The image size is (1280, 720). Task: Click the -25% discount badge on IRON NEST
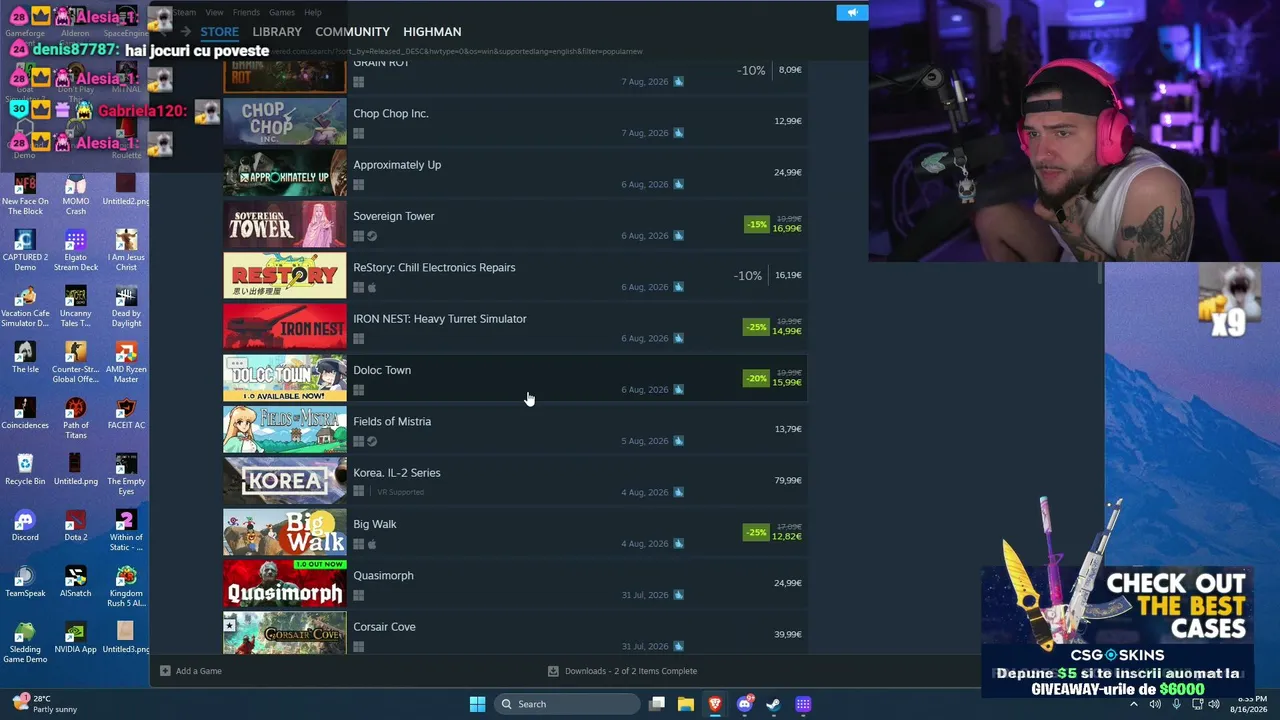[x=756, y=327]
